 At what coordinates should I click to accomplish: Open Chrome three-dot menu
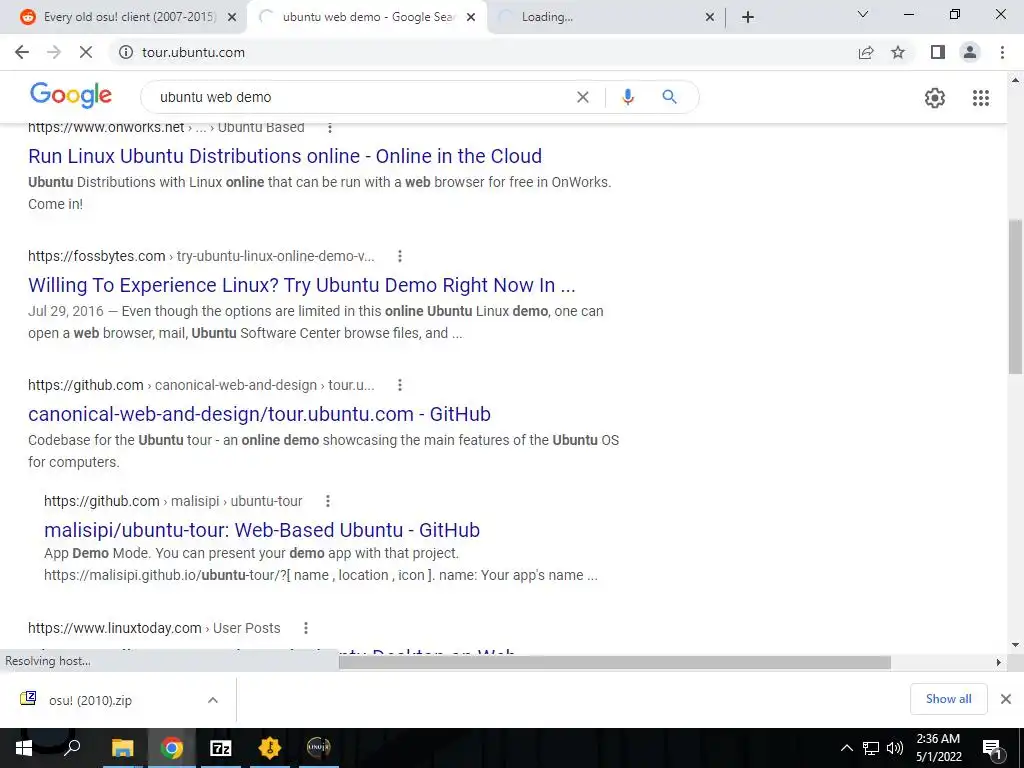point(1002,52)
